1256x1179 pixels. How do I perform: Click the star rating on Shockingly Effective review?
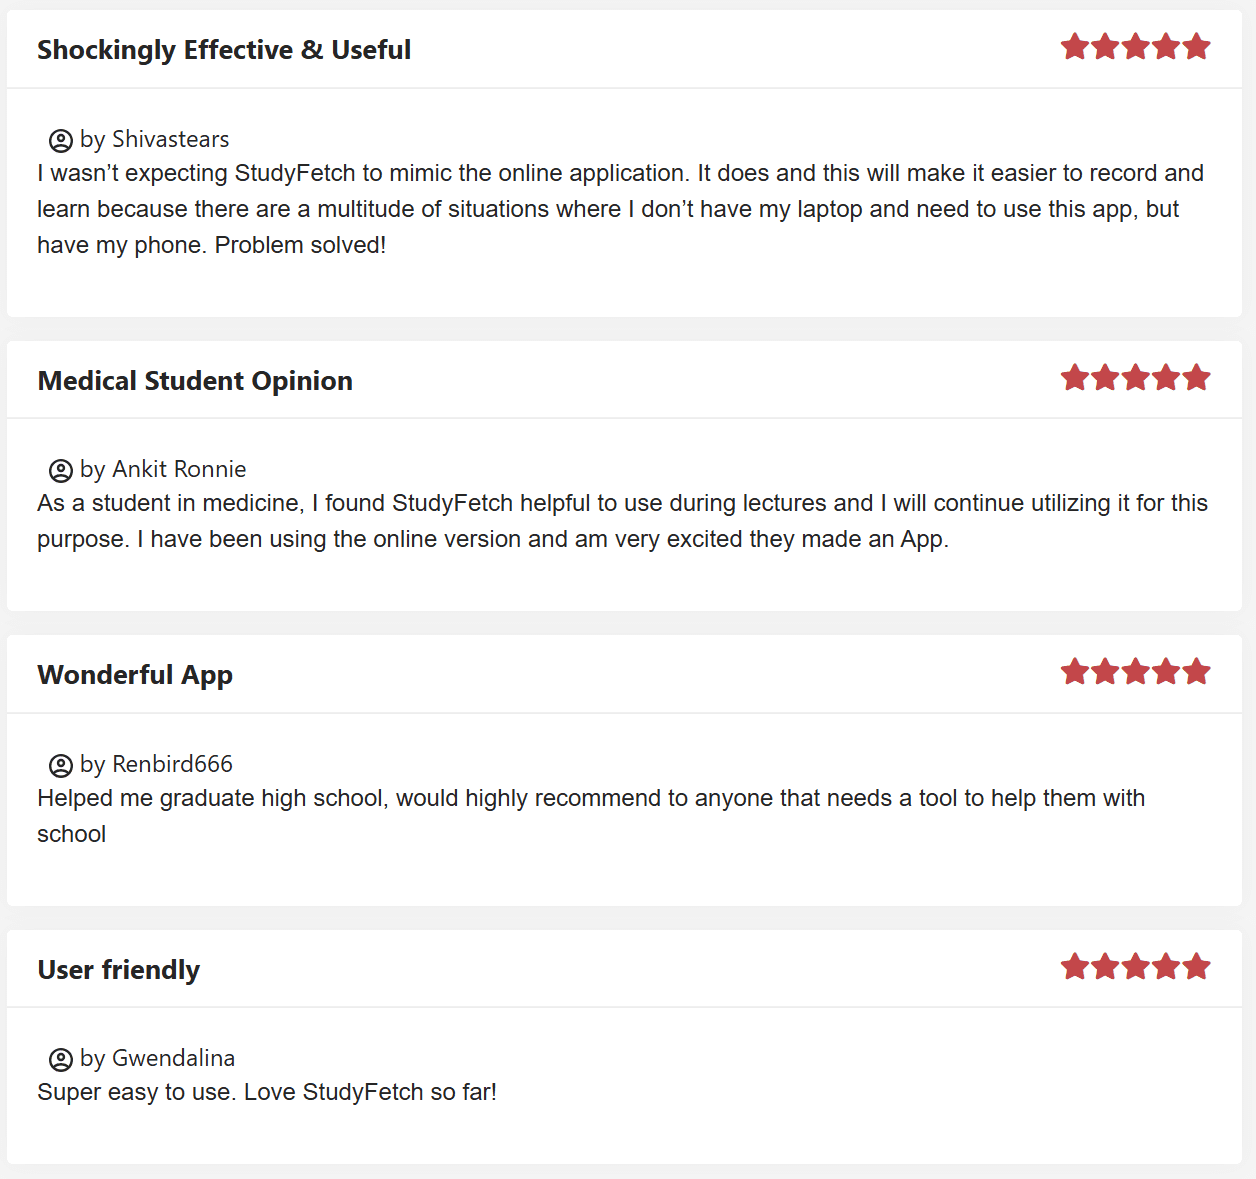pos(1135,47)
